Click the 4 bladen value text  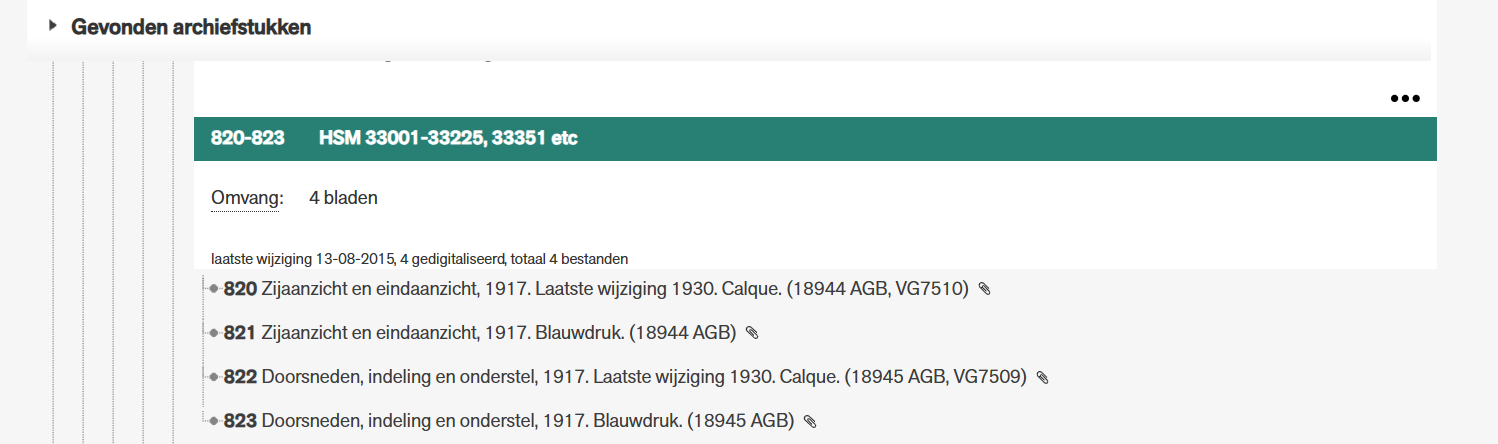[343, 198]
